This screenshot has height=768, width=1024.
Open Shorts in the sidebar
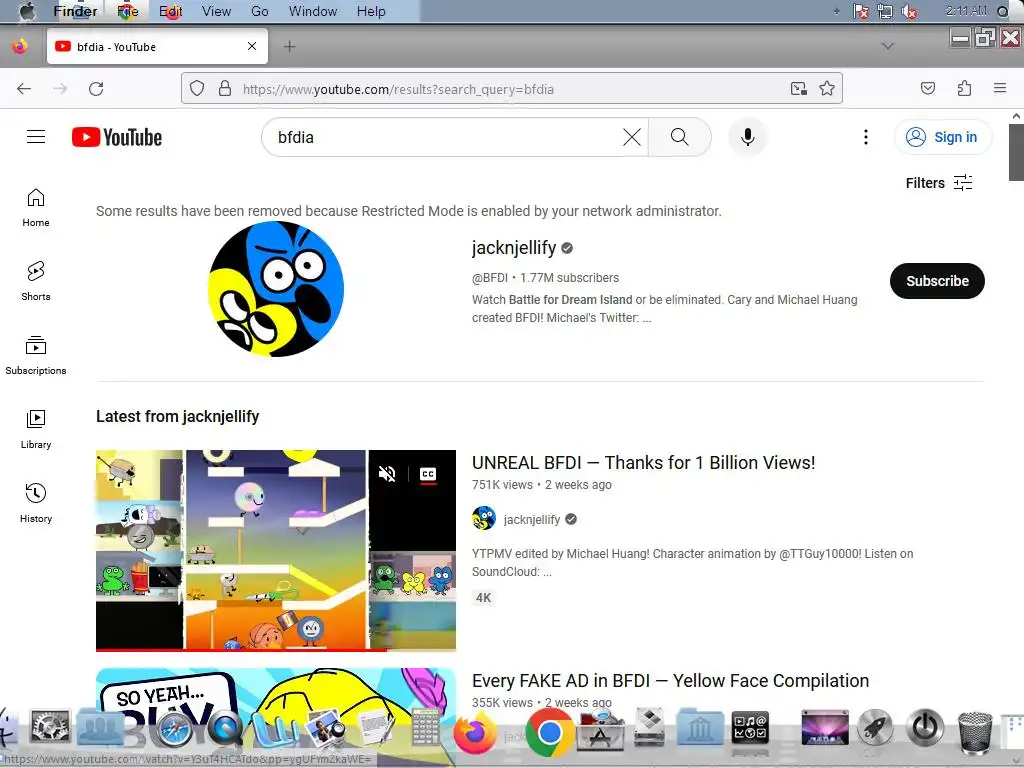[x=36, y=281]
